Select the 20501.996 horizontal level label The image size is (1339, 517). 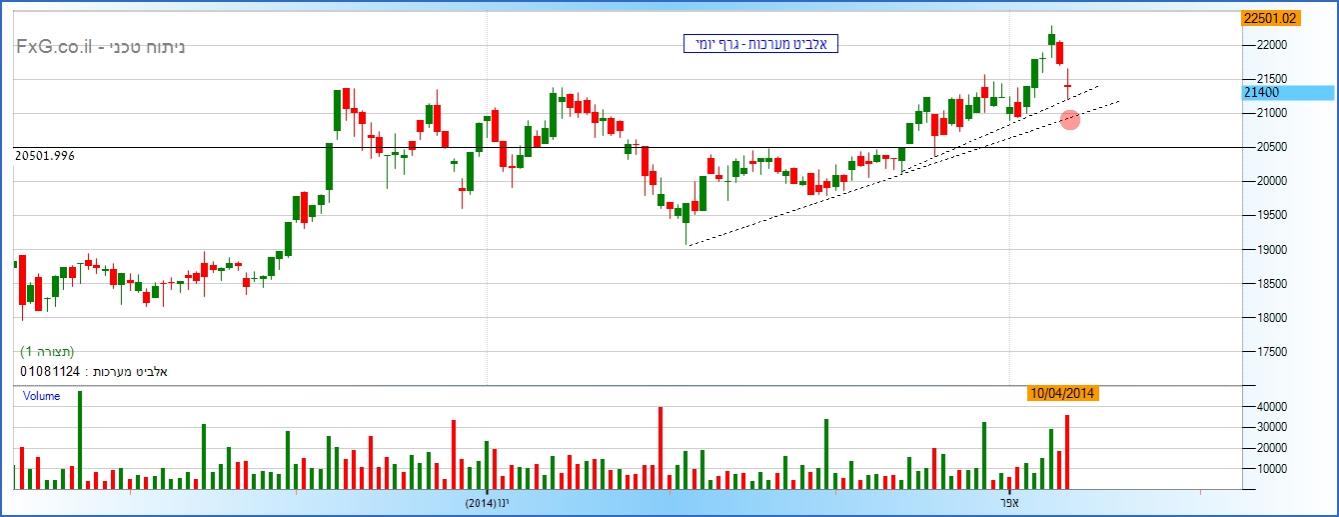45,155
